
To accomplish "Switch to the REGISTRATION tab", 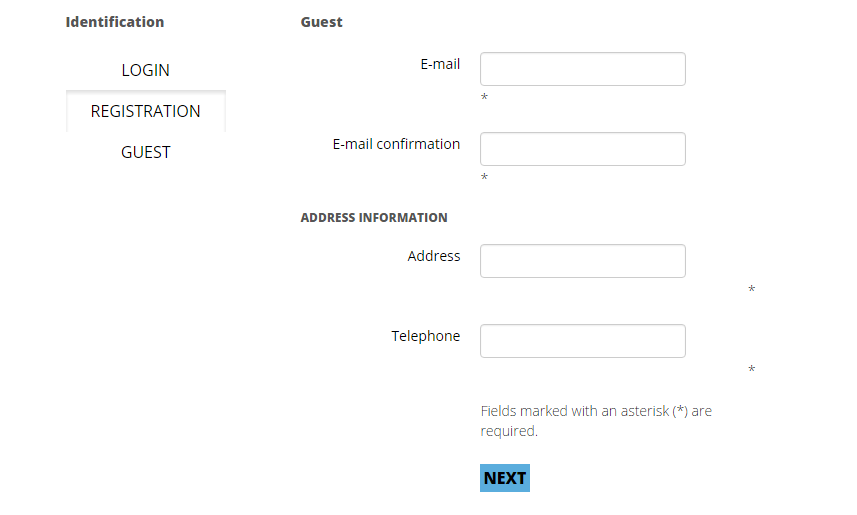I will coord(146,111).
